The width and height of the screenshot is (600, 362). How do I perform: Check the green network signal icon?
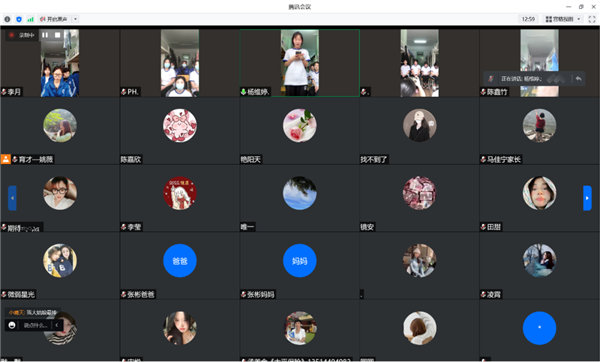point(30,19)
